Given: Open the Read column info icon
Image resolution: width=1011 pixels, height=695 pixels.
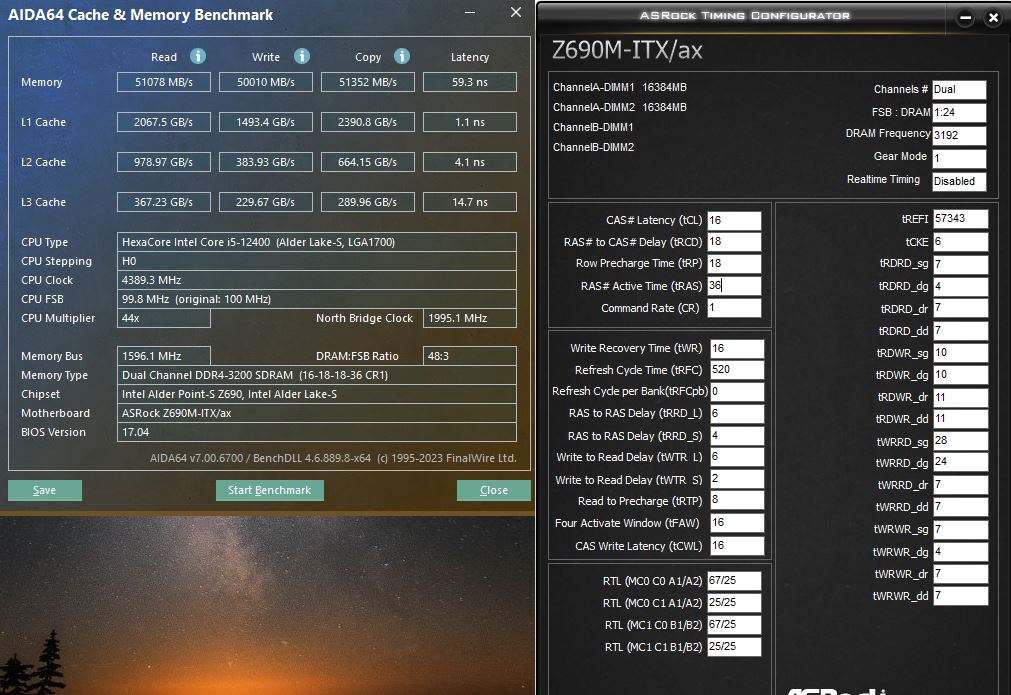Looking at the screenshot, I should coord(198,56).
